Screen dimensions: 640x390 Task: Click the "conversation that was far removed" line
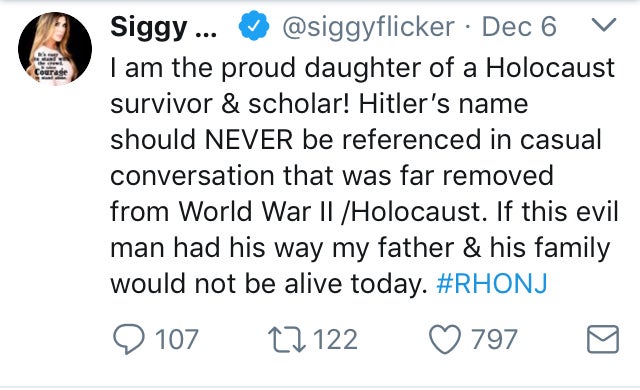332,175
